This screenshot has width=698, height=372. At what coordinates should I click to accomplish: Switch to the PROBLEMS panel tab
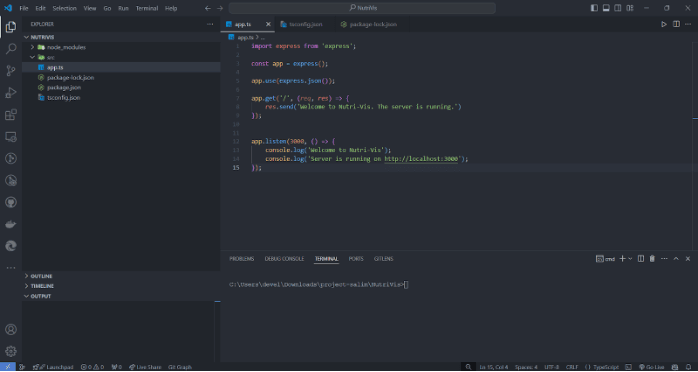[x=242, y=259]
